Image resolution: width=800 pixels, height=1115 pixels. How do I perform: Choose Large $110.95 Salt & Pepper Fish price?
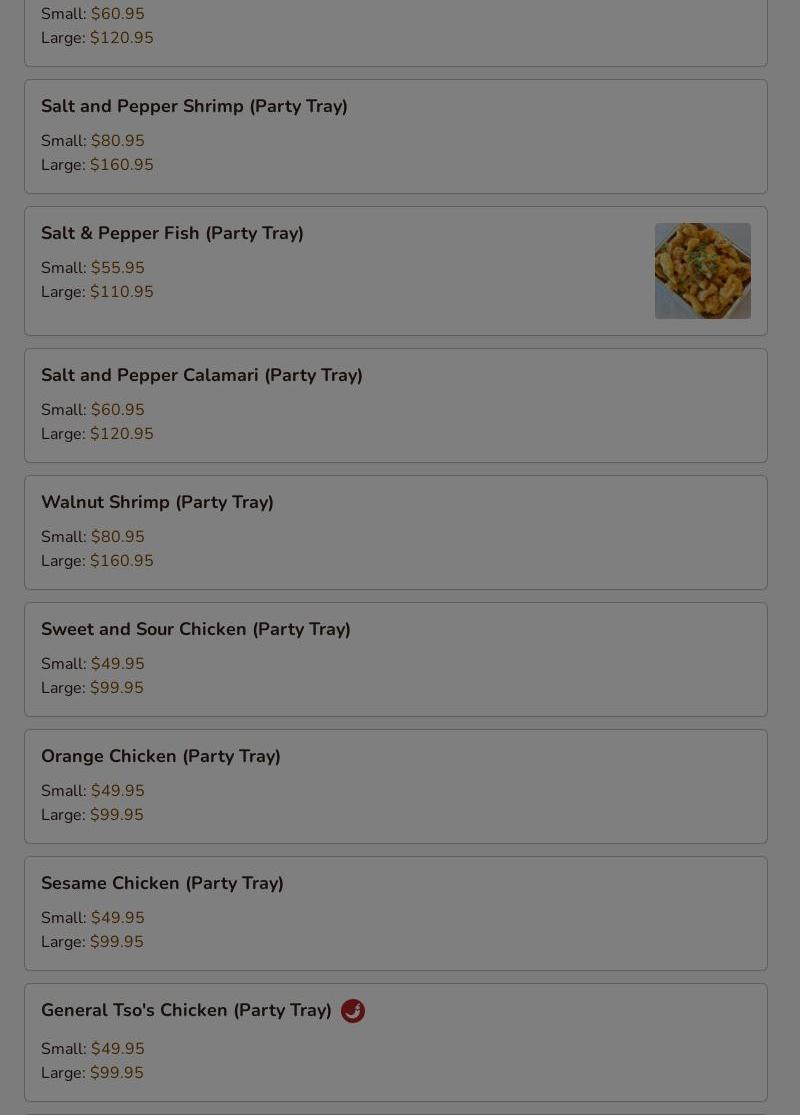(97, 292)
